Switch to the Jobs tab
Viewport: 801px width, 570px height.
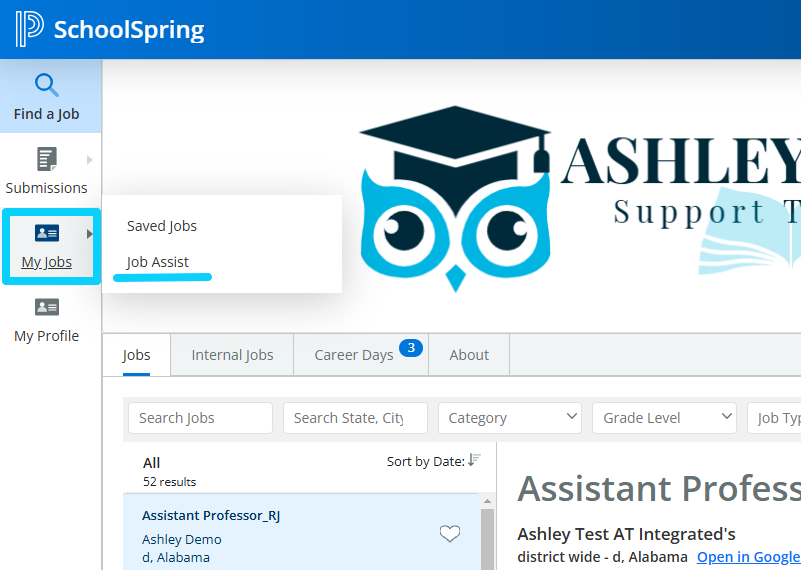click(136, 355)
